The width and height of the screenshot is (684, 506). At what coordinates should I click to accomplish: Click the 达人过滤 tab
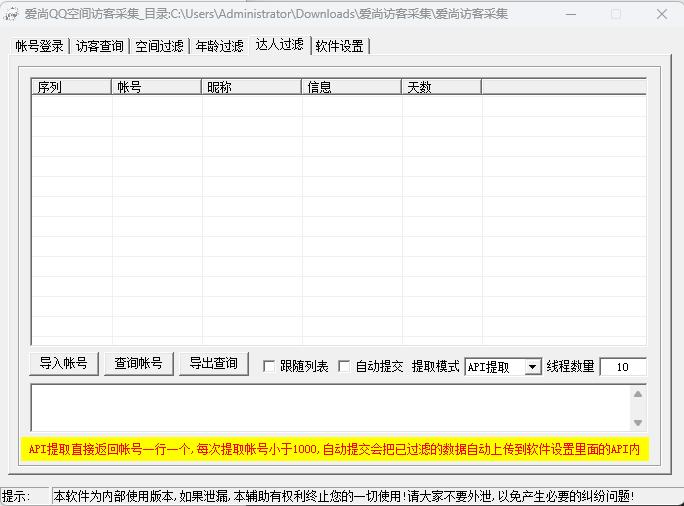tap(279, 44)
